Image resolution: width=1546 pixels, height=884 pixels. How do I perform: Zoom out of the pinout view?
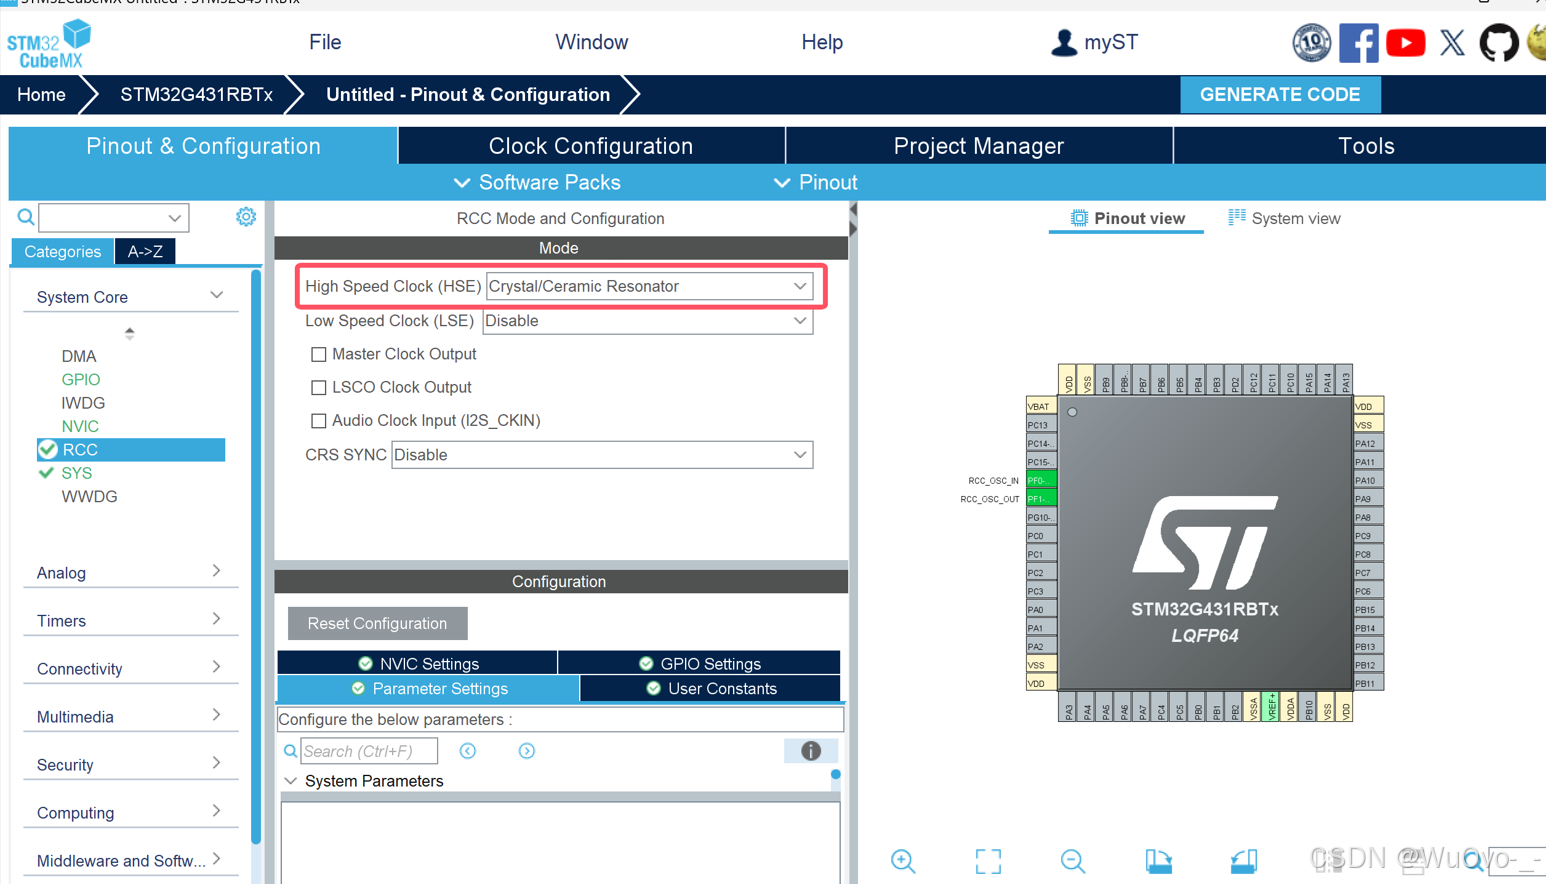tap(1073, 861)
